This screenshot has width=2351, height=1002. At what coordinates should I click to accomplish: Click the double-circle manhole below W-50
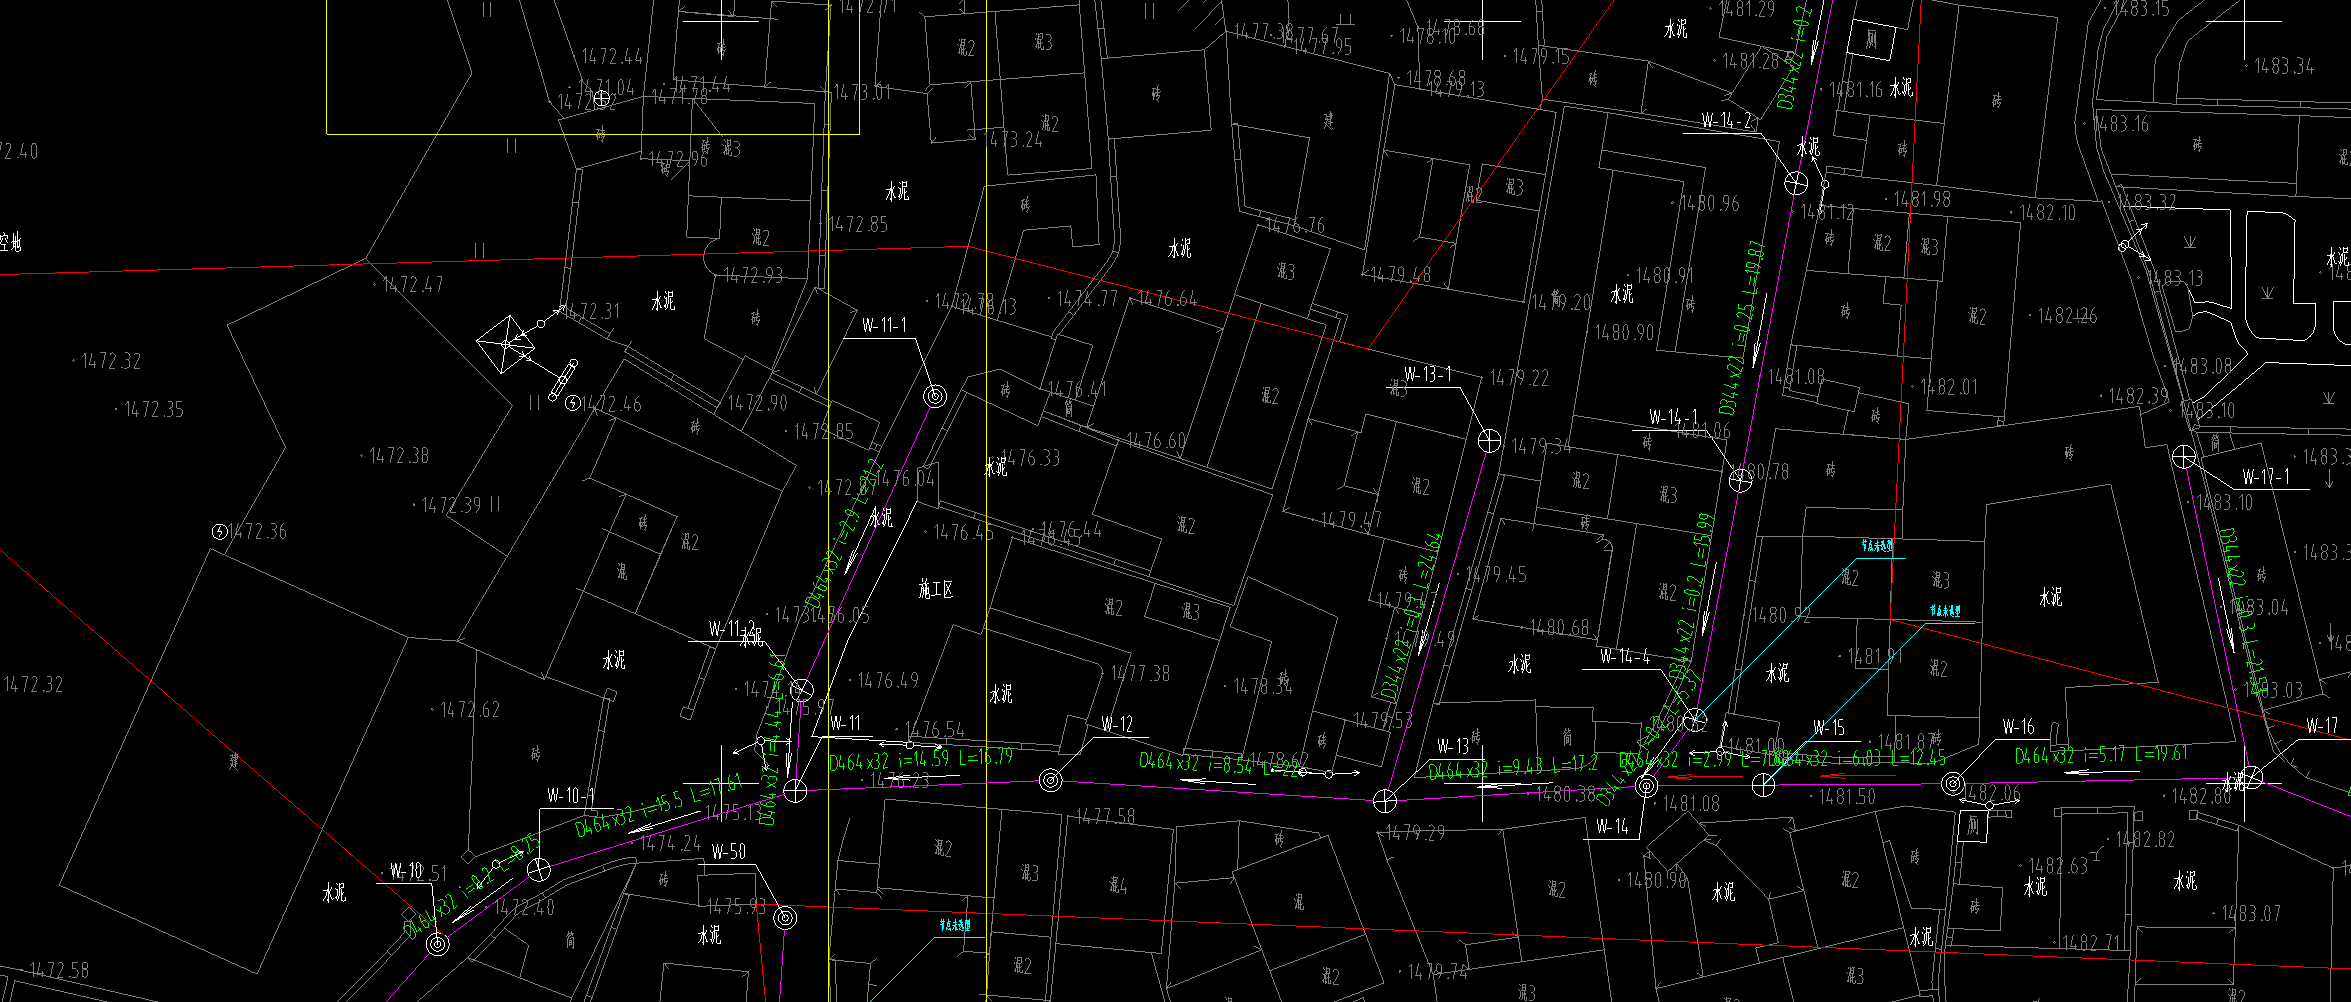coord(786,917)
